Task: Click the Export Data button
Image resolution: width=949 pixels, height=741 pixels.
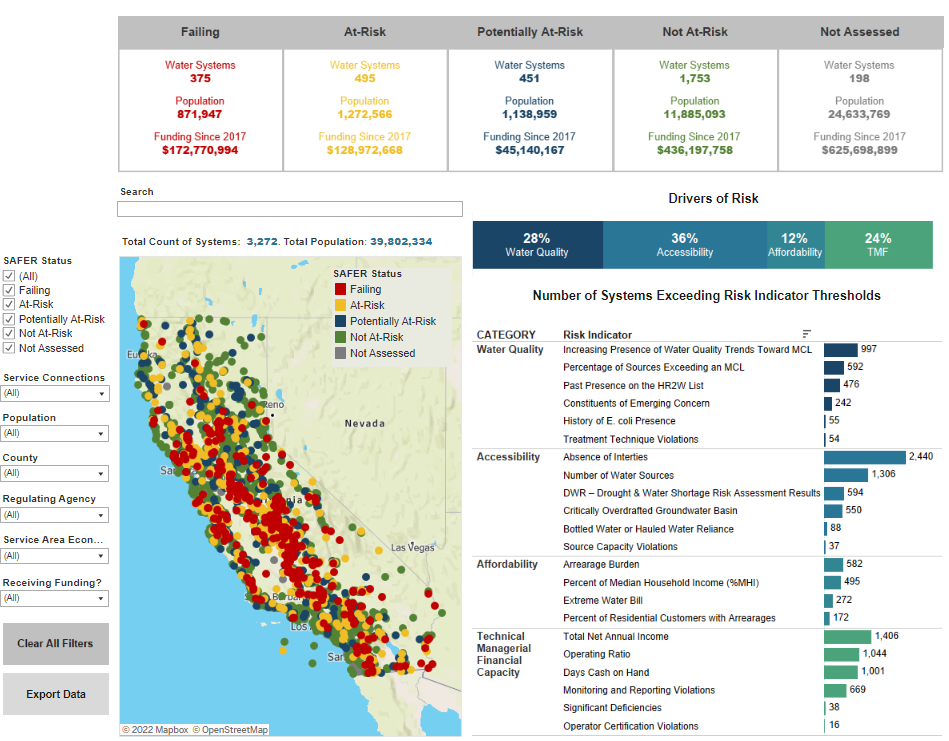Action: pos(56,694)
